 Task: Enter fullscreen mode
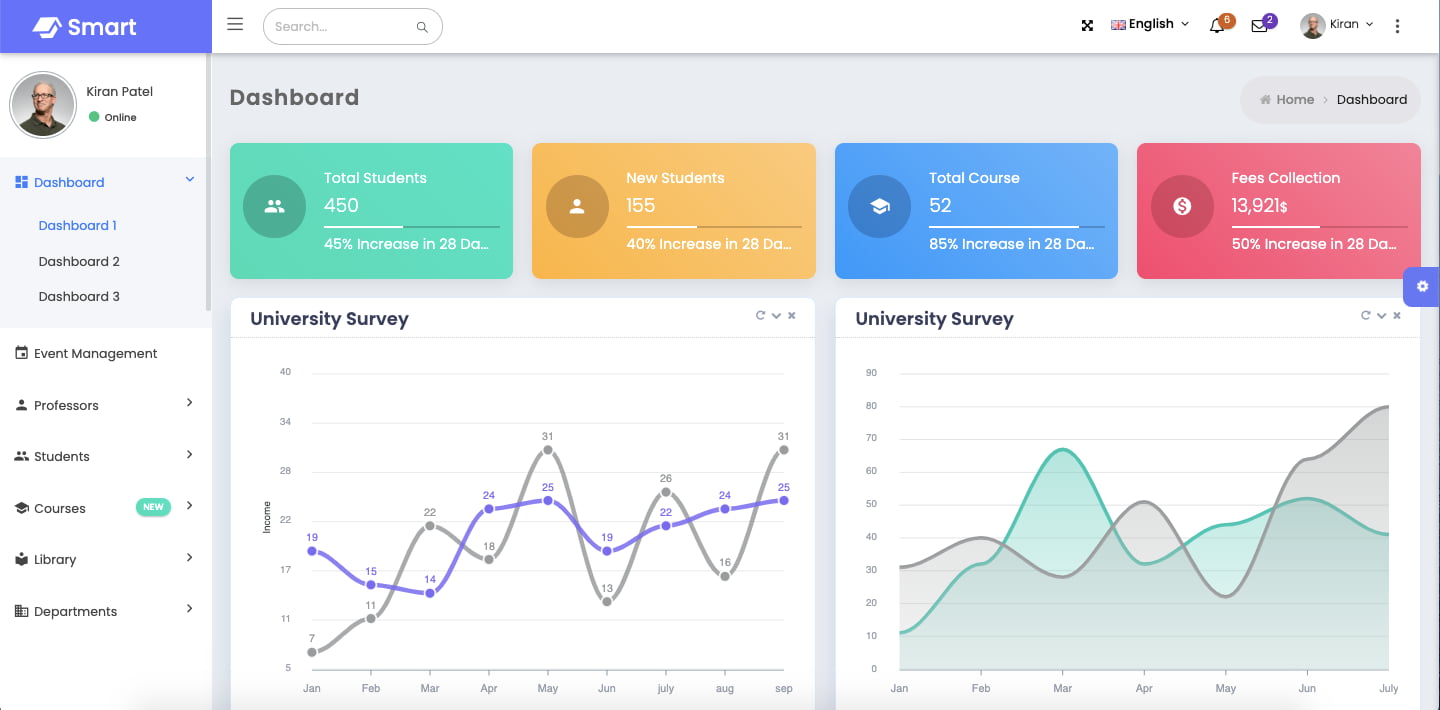(x=1087, y=26)
